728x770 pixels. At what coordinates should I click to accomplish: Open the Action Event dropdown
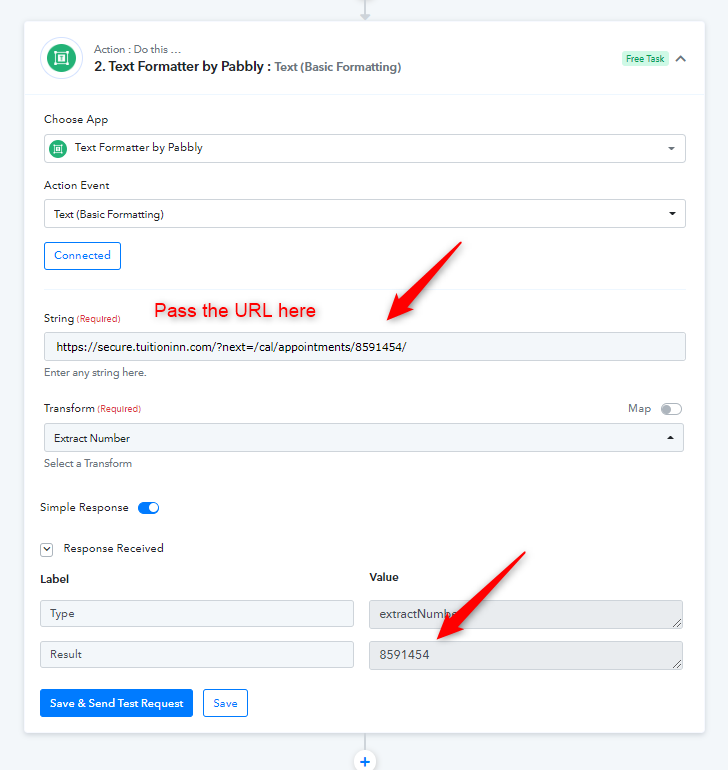tap(364, 214)
